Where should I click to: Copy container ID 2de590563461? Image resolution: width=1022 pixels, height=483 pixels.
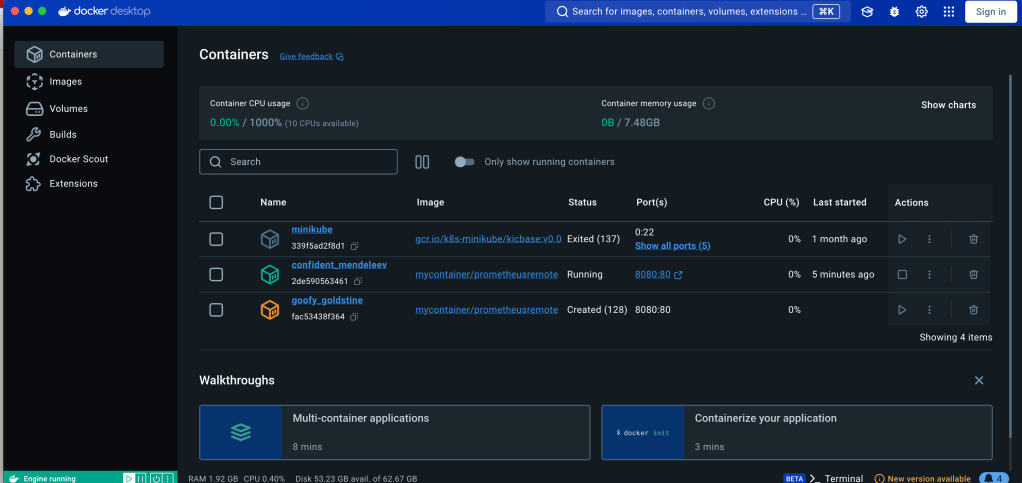click(x=358, y=282)
